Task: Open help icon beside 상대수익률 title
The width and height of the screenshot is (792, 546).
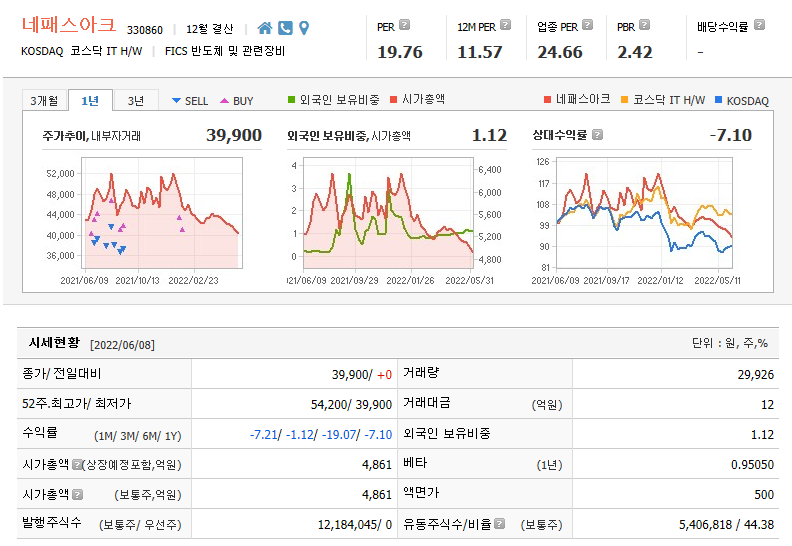Action: 598,135
